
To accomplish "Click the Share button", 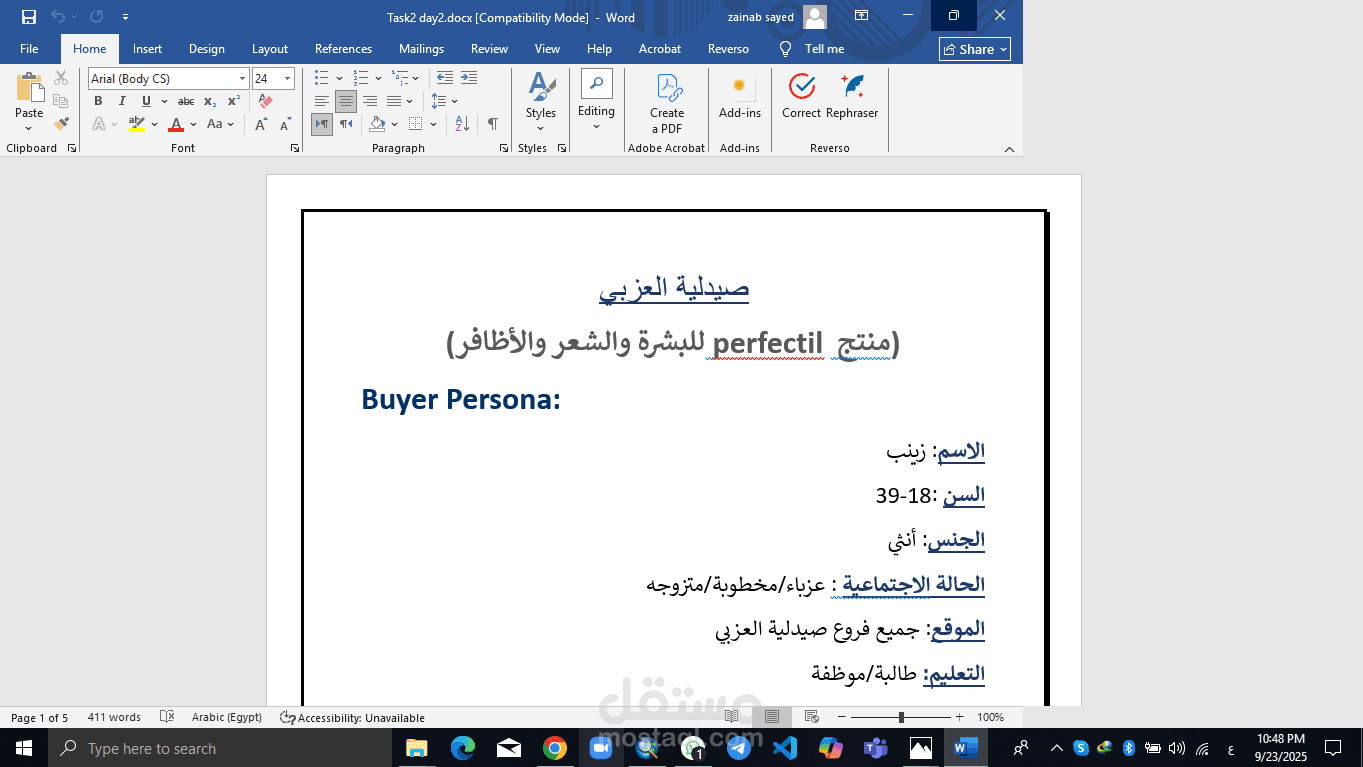I will [x=975, y=49].
